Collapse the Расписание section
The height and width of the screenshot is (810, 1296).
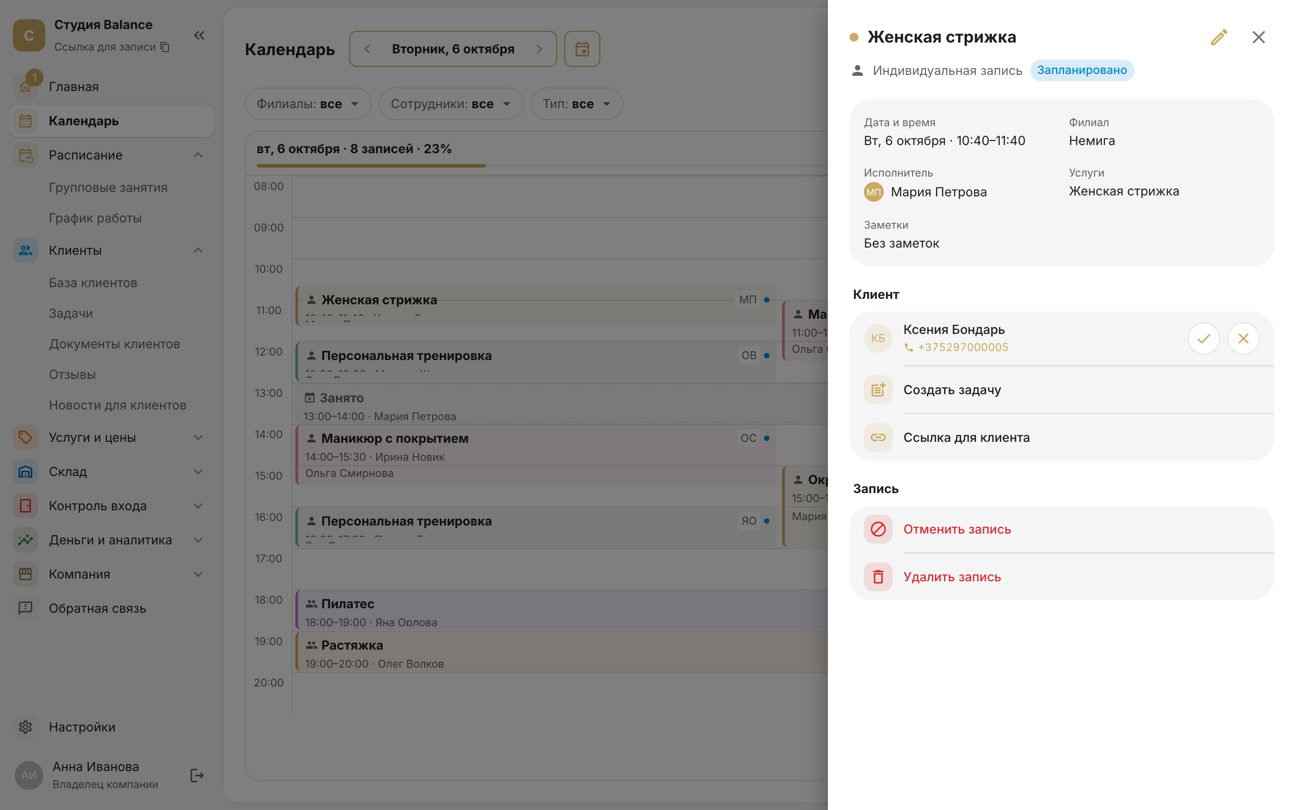pos(198,155)
